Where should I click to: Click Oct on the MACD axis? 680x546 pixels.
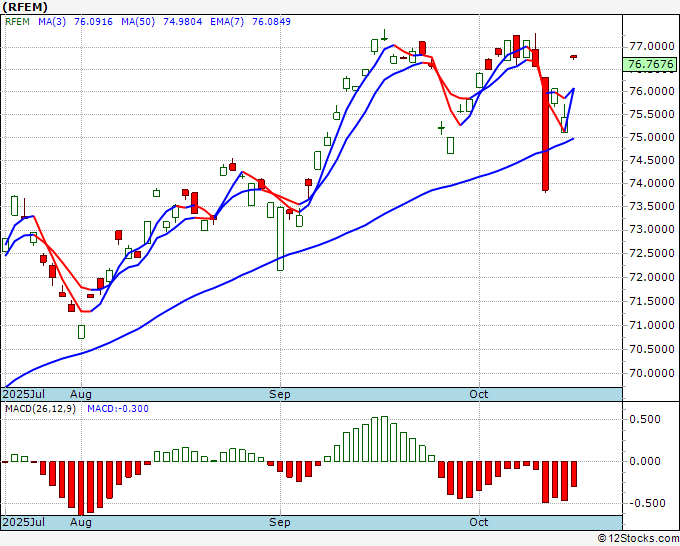point(479,522)
